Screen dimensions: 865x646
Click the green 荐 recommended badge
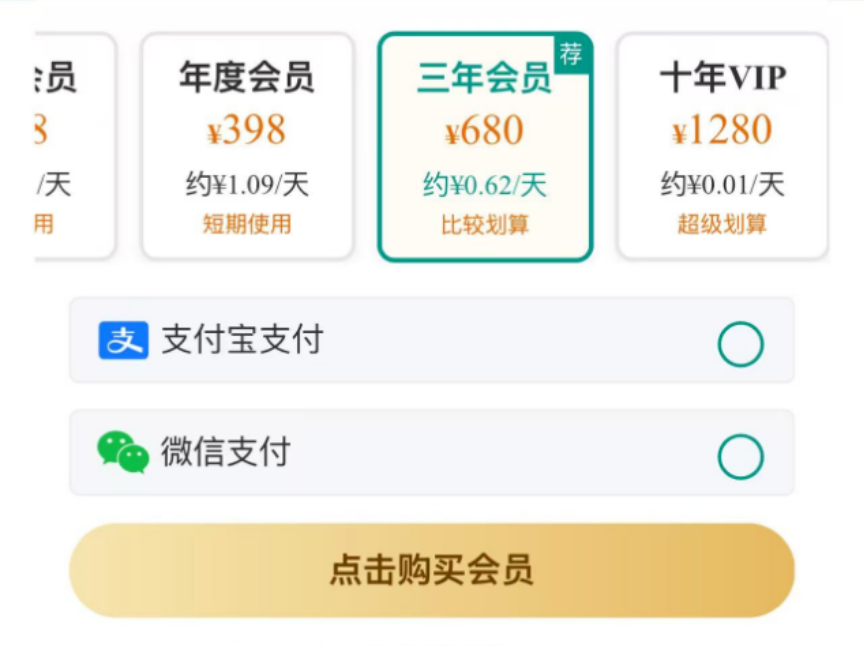[x=571, y=54]
